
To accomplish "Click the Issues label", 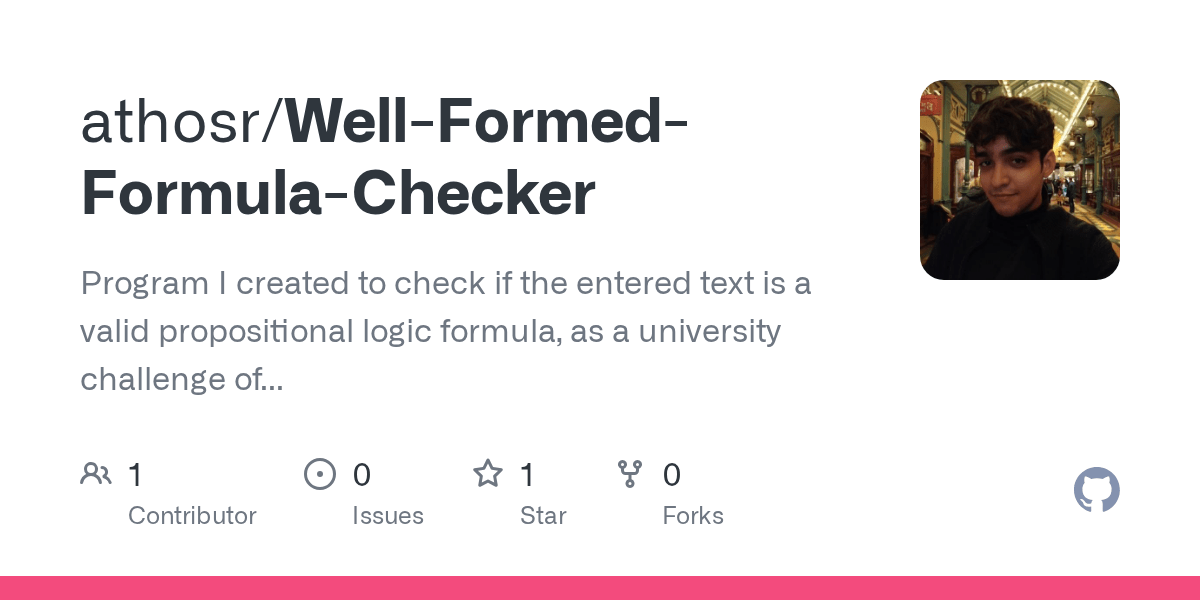I will click(387, 516).
